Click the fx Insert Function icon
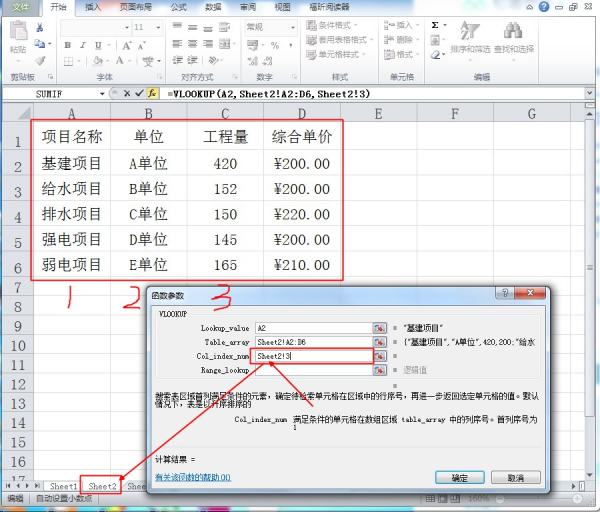The height and width of the screenshot is (512, 600). coord(152,93)
